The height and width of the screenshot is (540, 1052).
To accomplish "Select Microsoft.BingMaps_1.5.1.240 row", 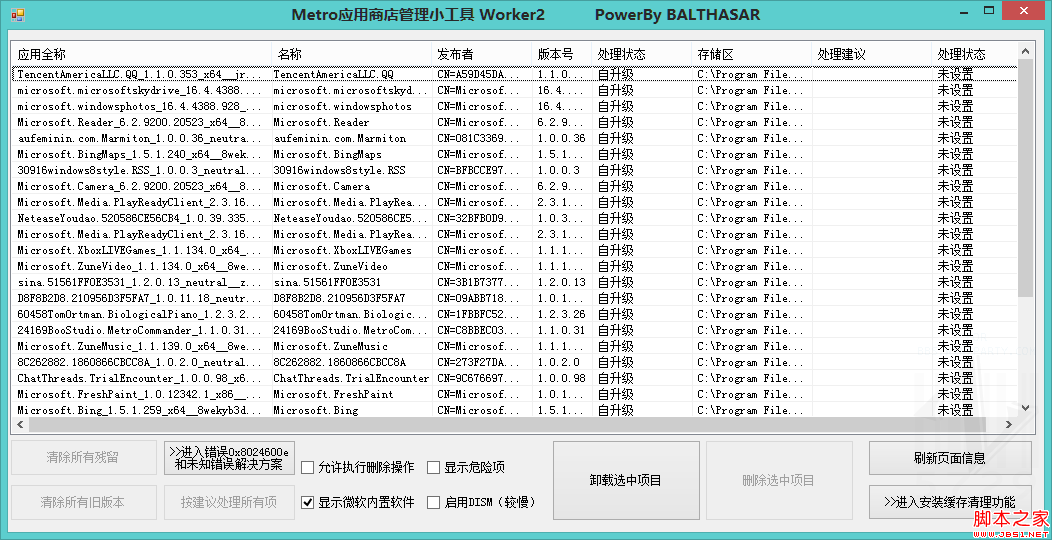I will (x=514, y=154).
